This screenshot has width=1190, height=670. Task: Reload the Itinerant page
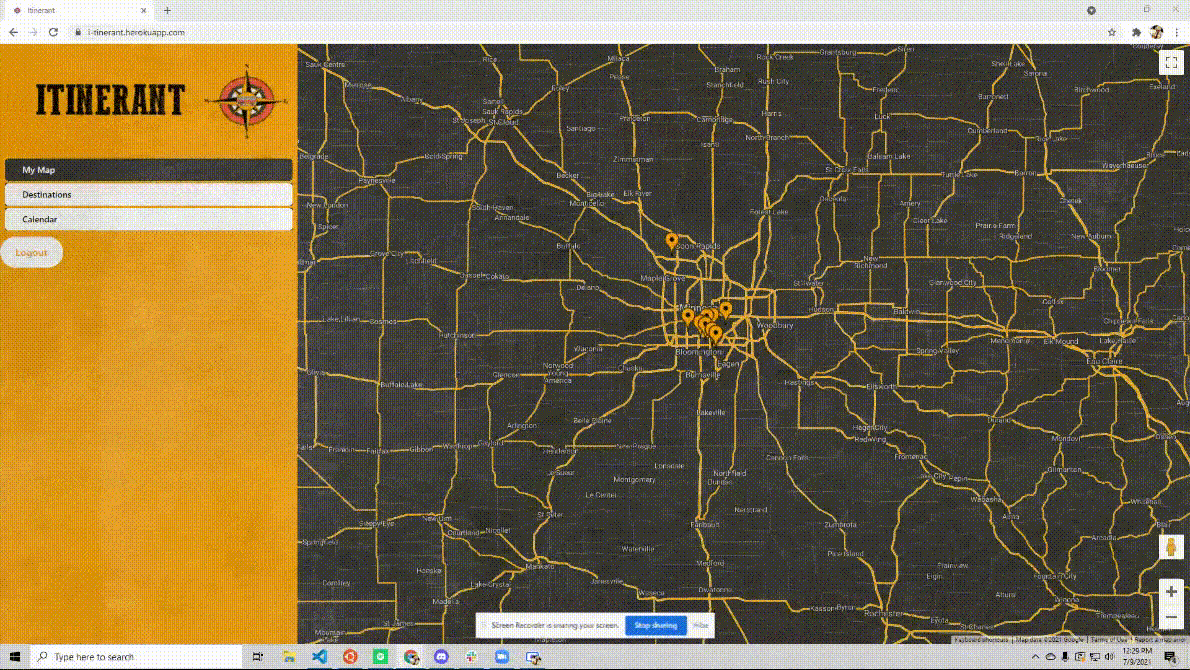(53, 32)
